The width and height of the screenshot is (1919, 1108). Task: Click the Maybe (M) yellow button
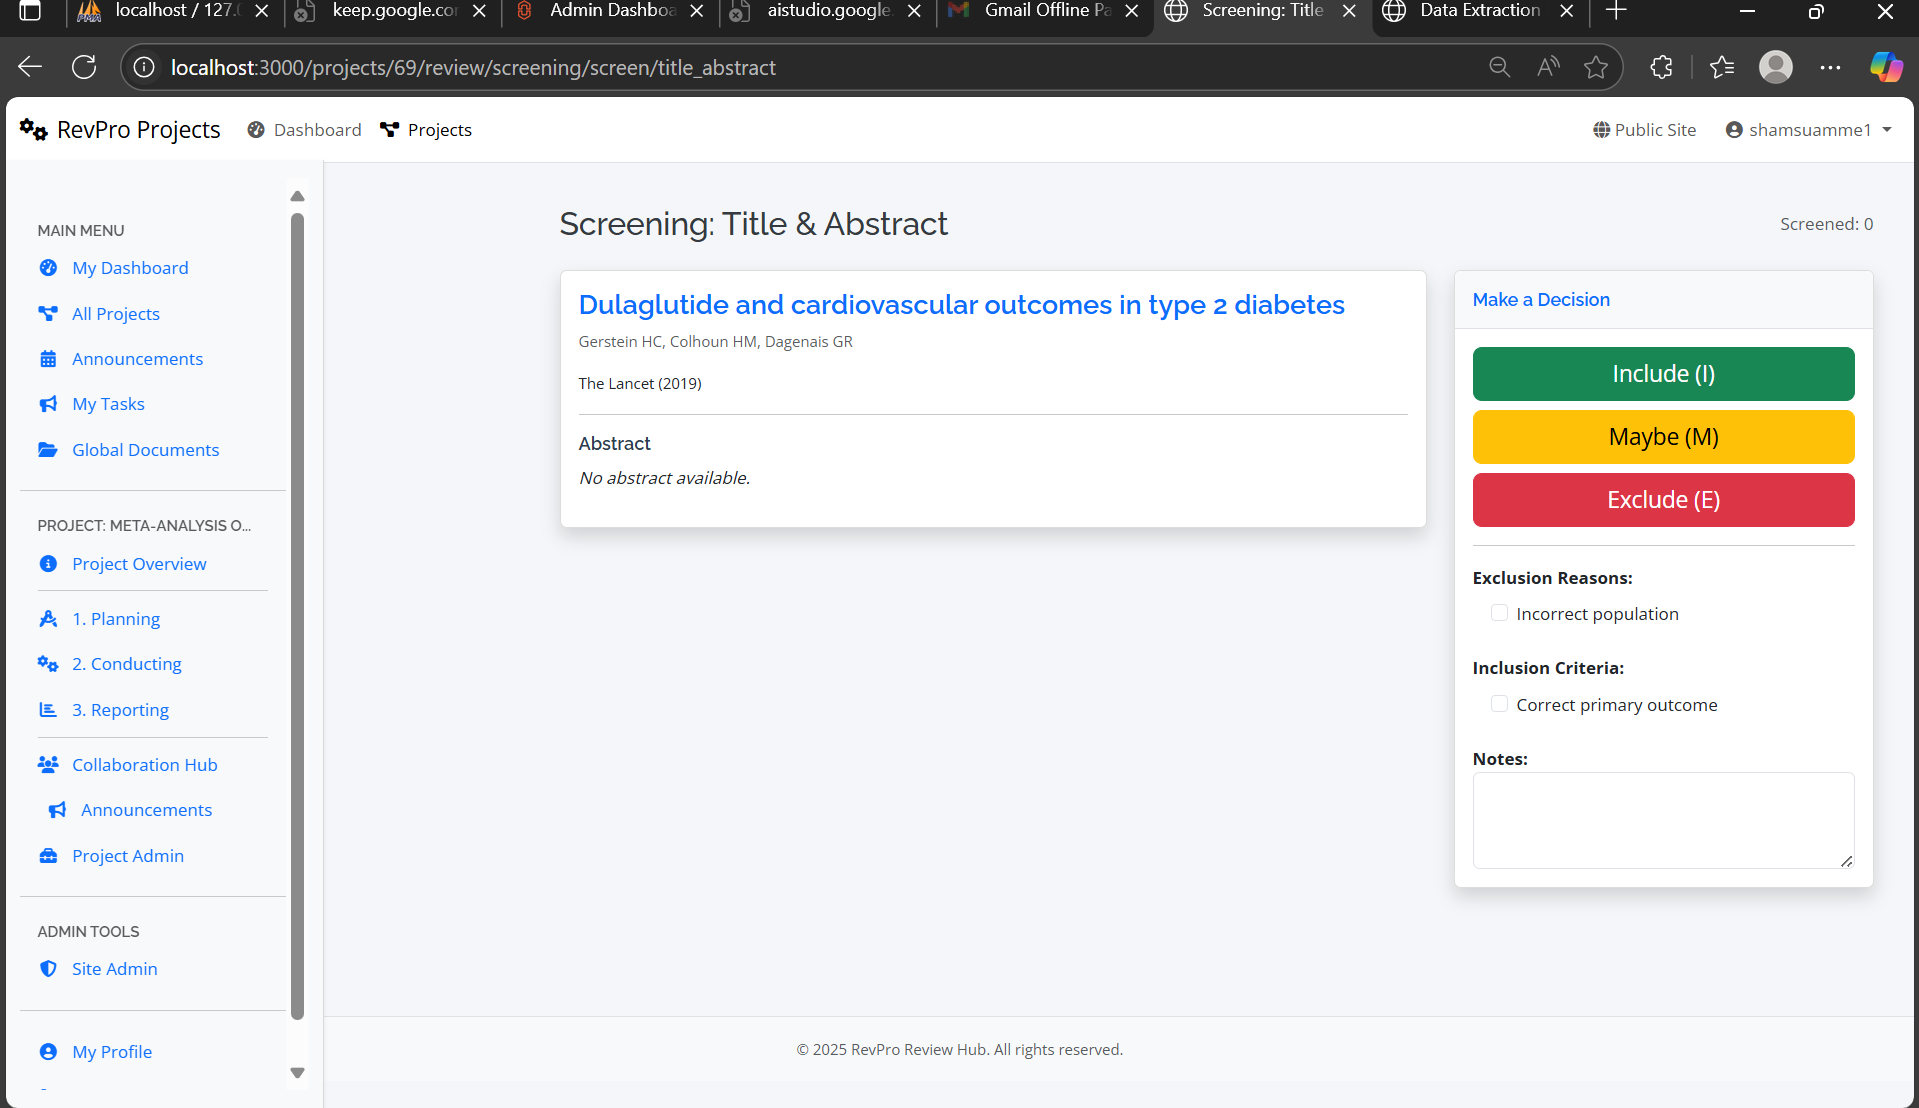[x=1663, y=437]
